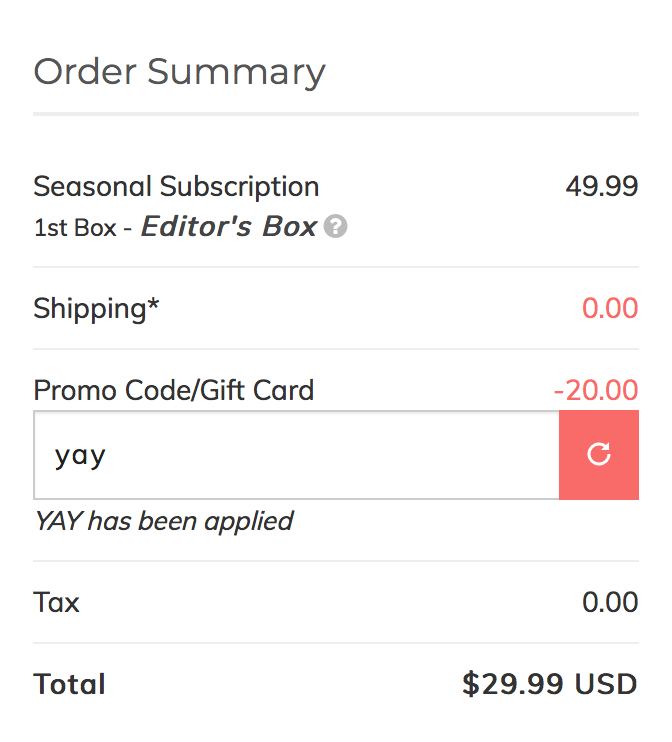Click the Shipping* label
Screen dimensions: 672x742
(x=96, y=309)
